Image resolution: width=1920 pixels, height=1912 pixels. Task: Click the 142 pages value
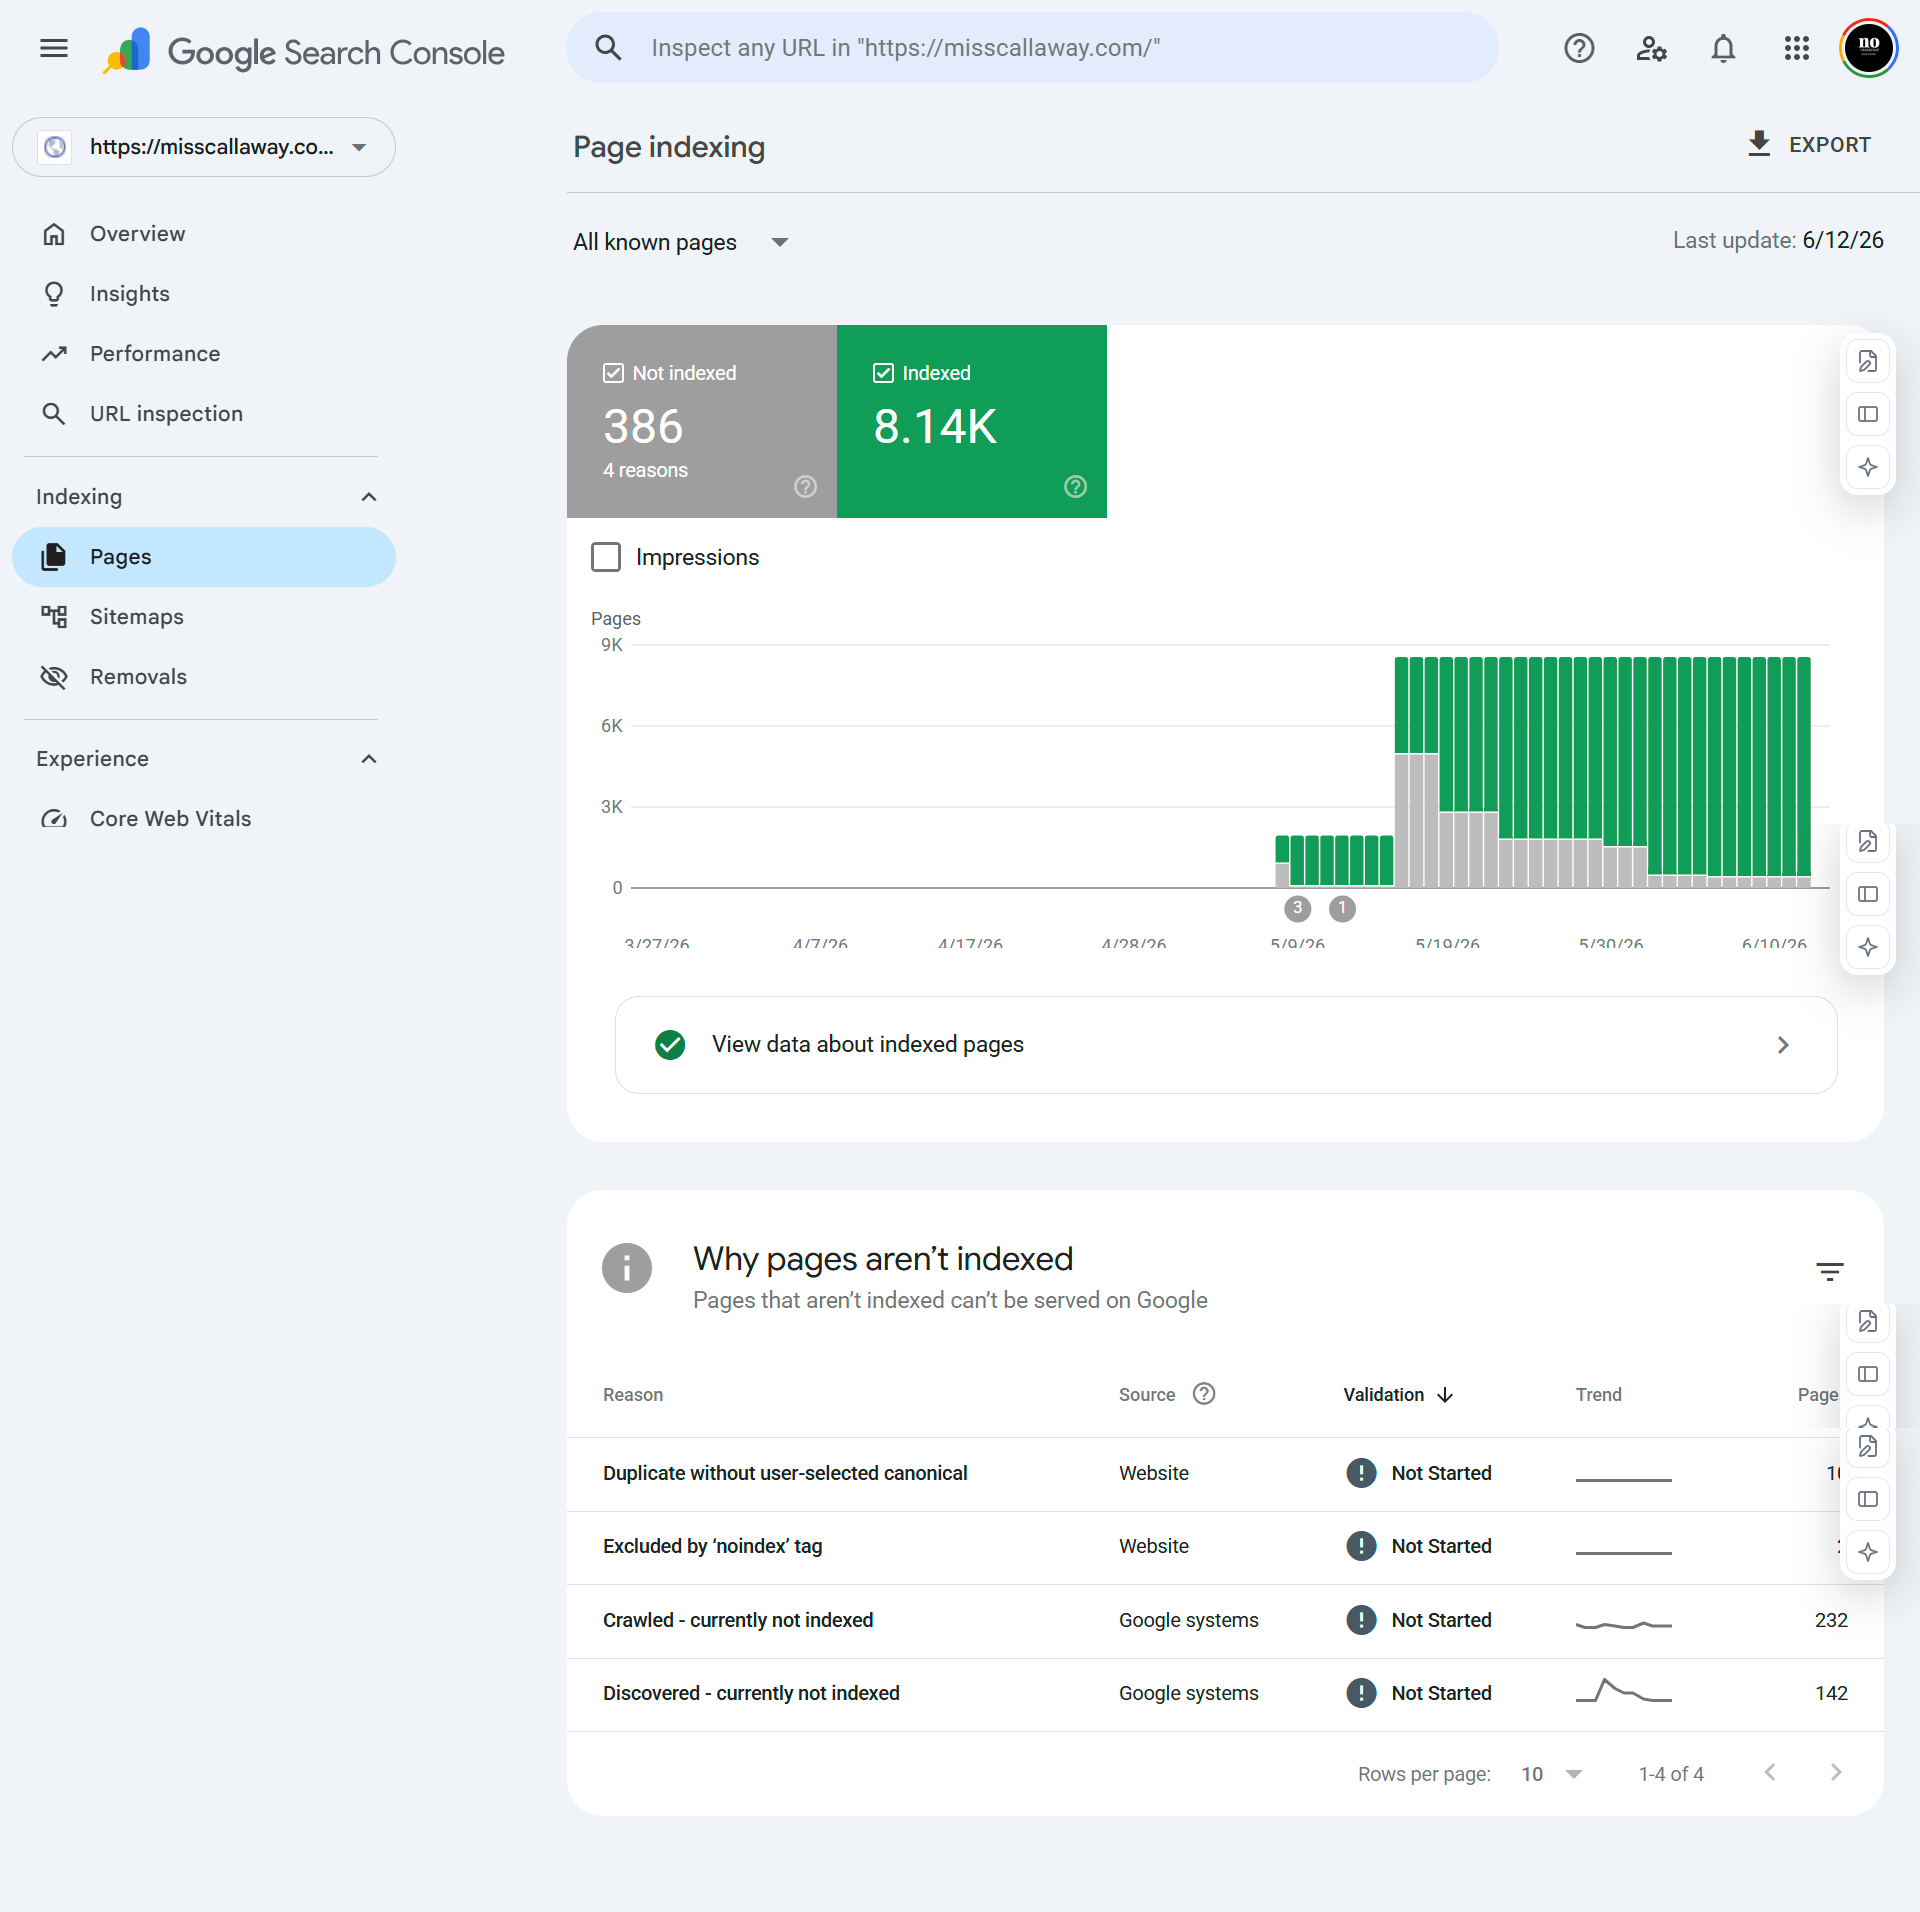1831,1694
